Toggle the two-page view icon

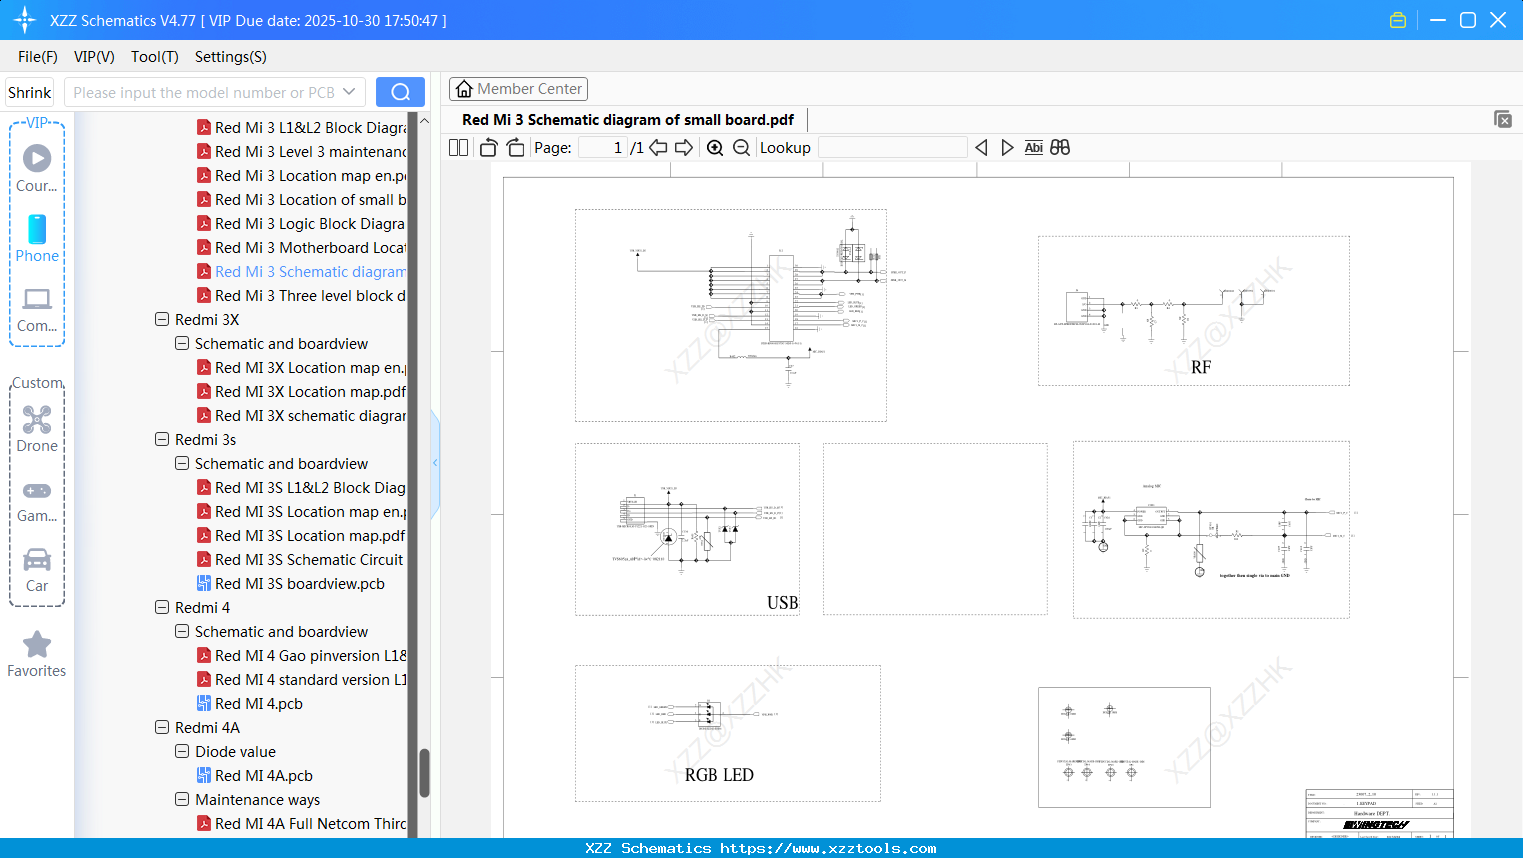pyautogui.click(x=459, y=148)
